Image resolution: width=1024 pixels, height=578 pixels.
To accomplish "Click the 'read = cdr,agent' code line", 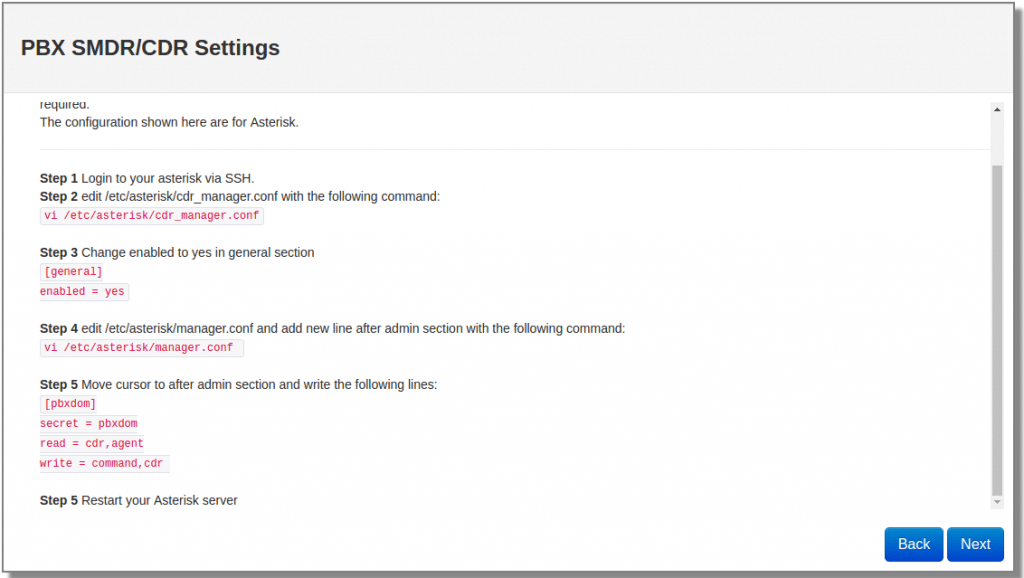I will (x=92, y=444).
